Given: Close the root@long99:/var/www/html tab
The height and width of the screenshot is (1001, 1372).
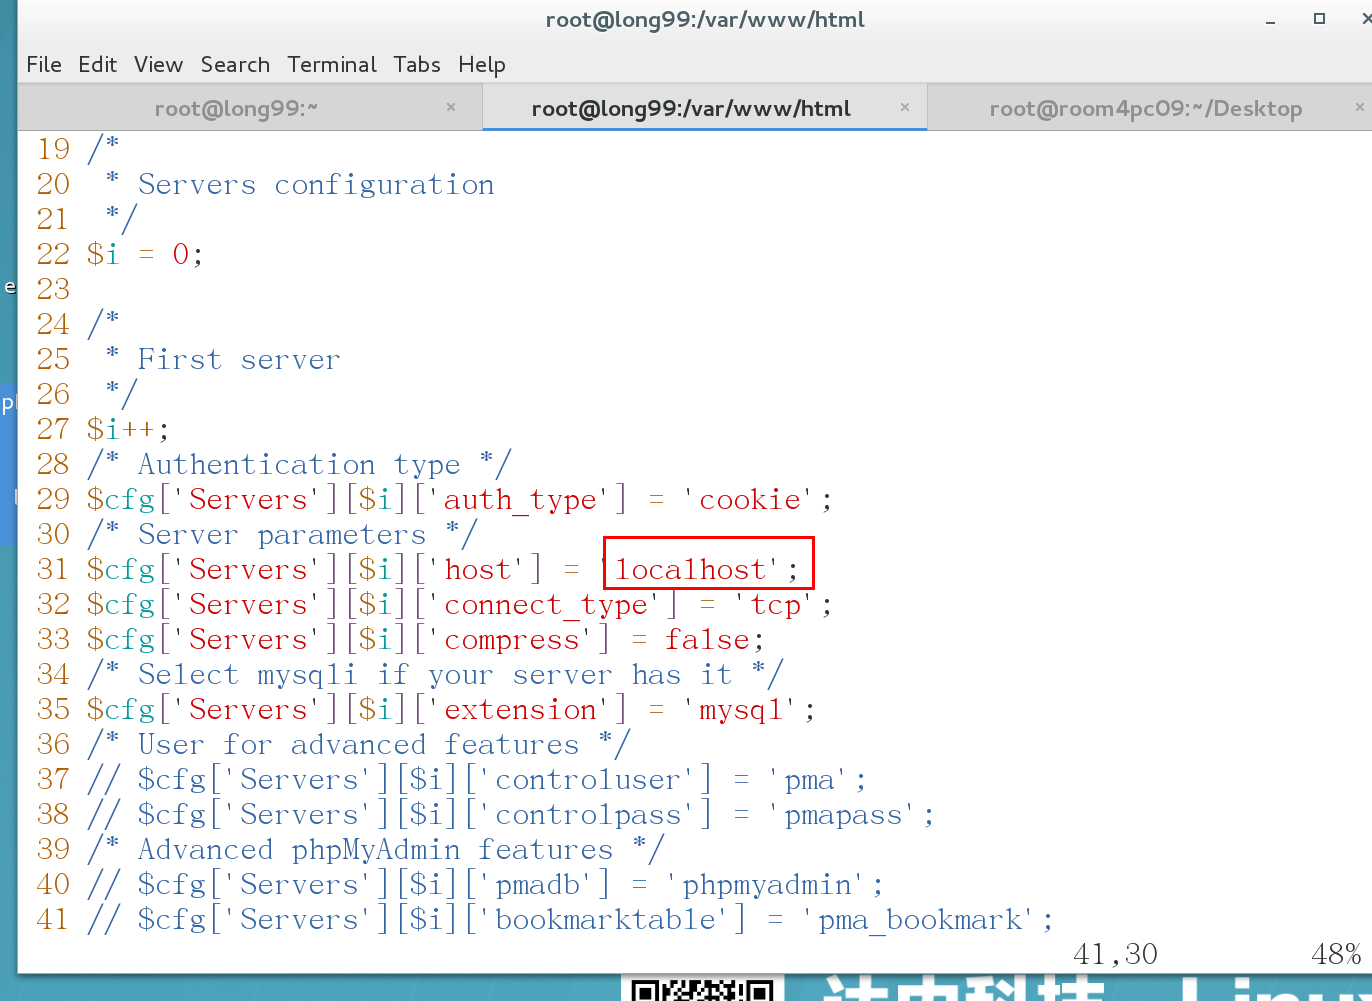Looking at the screenshot, I should (905, 107).
